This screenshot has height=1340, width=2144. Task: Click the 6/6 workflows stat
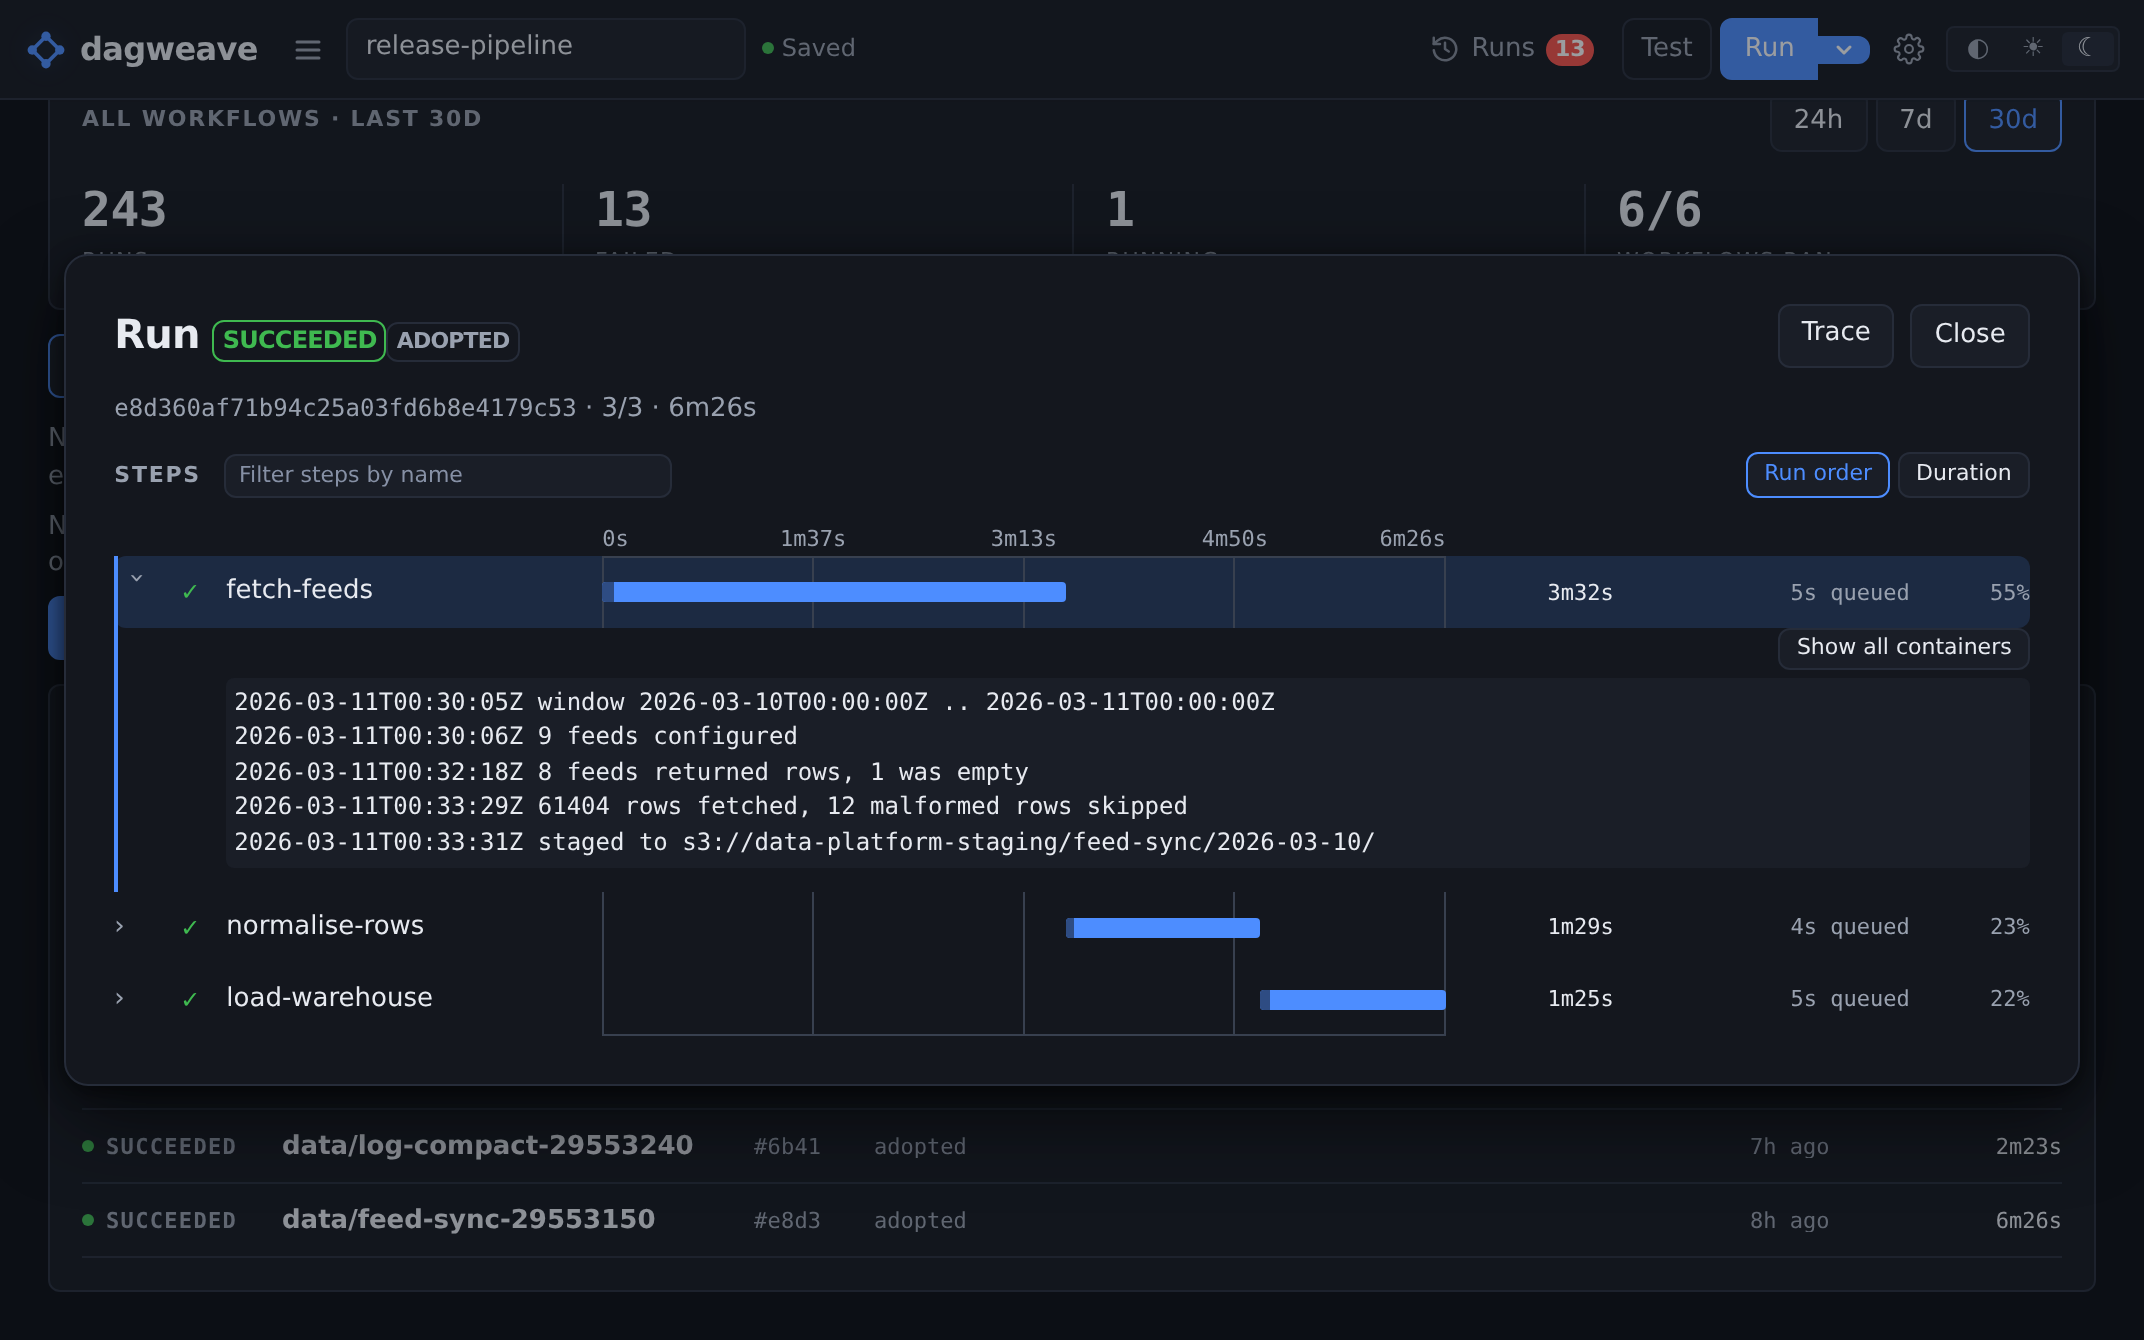point(1659,210)
